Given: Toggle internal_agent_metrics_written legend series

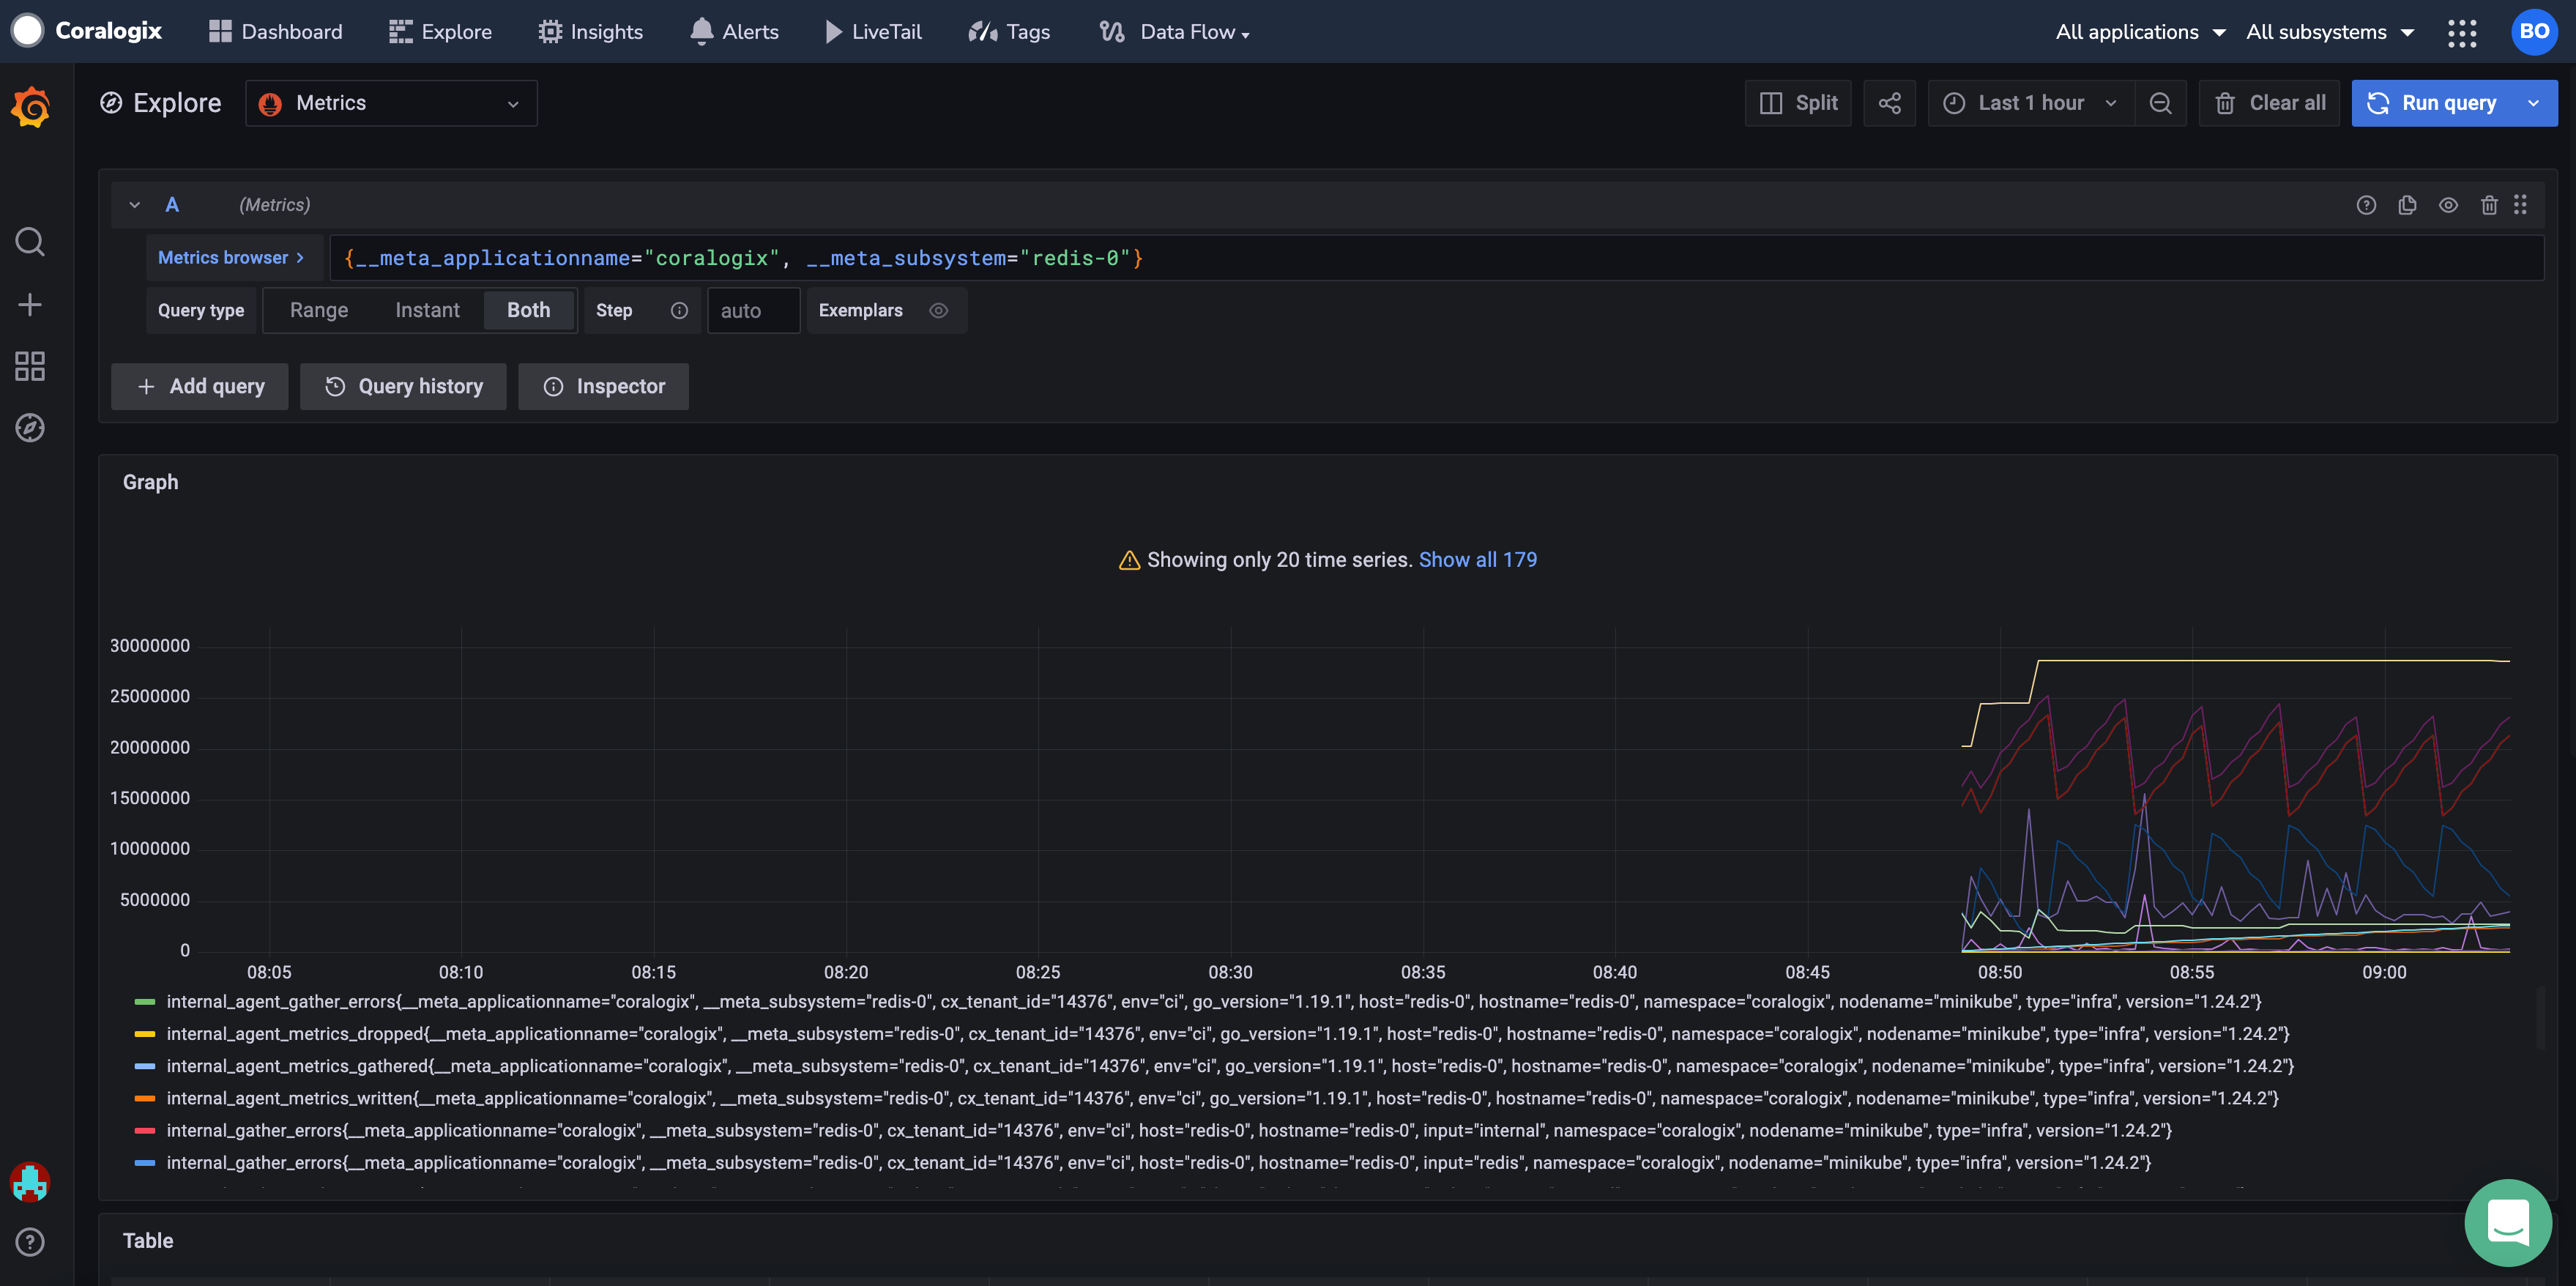Looking at the screenshot, I should [x=1222, y=1098].
